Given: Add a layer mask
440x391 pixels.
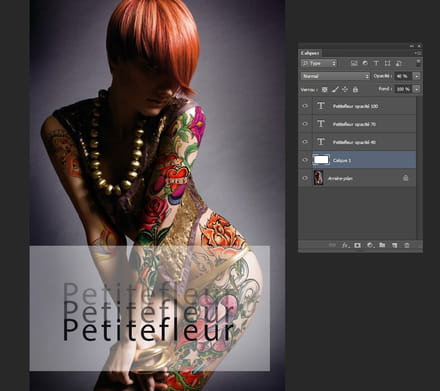Looking at the screenshot, I should 357,245.
